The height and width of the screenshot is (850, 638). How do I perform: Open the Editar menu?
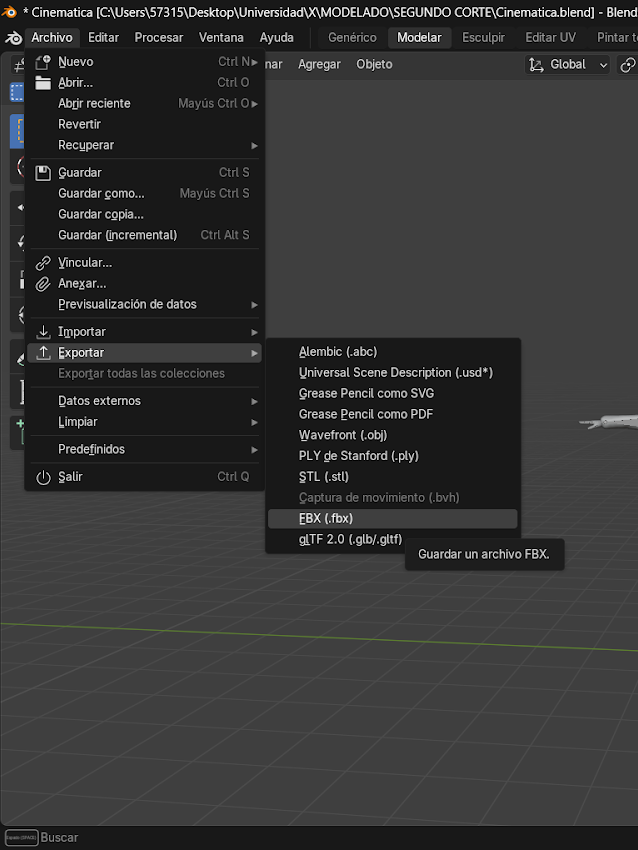point(104,37)
